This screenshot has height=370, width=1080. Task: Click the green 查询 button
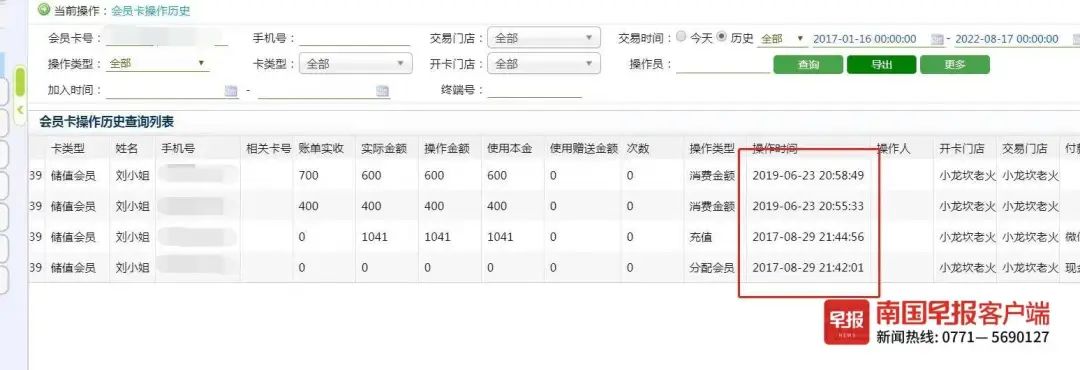pyautogui.click(x=808, y=65)
